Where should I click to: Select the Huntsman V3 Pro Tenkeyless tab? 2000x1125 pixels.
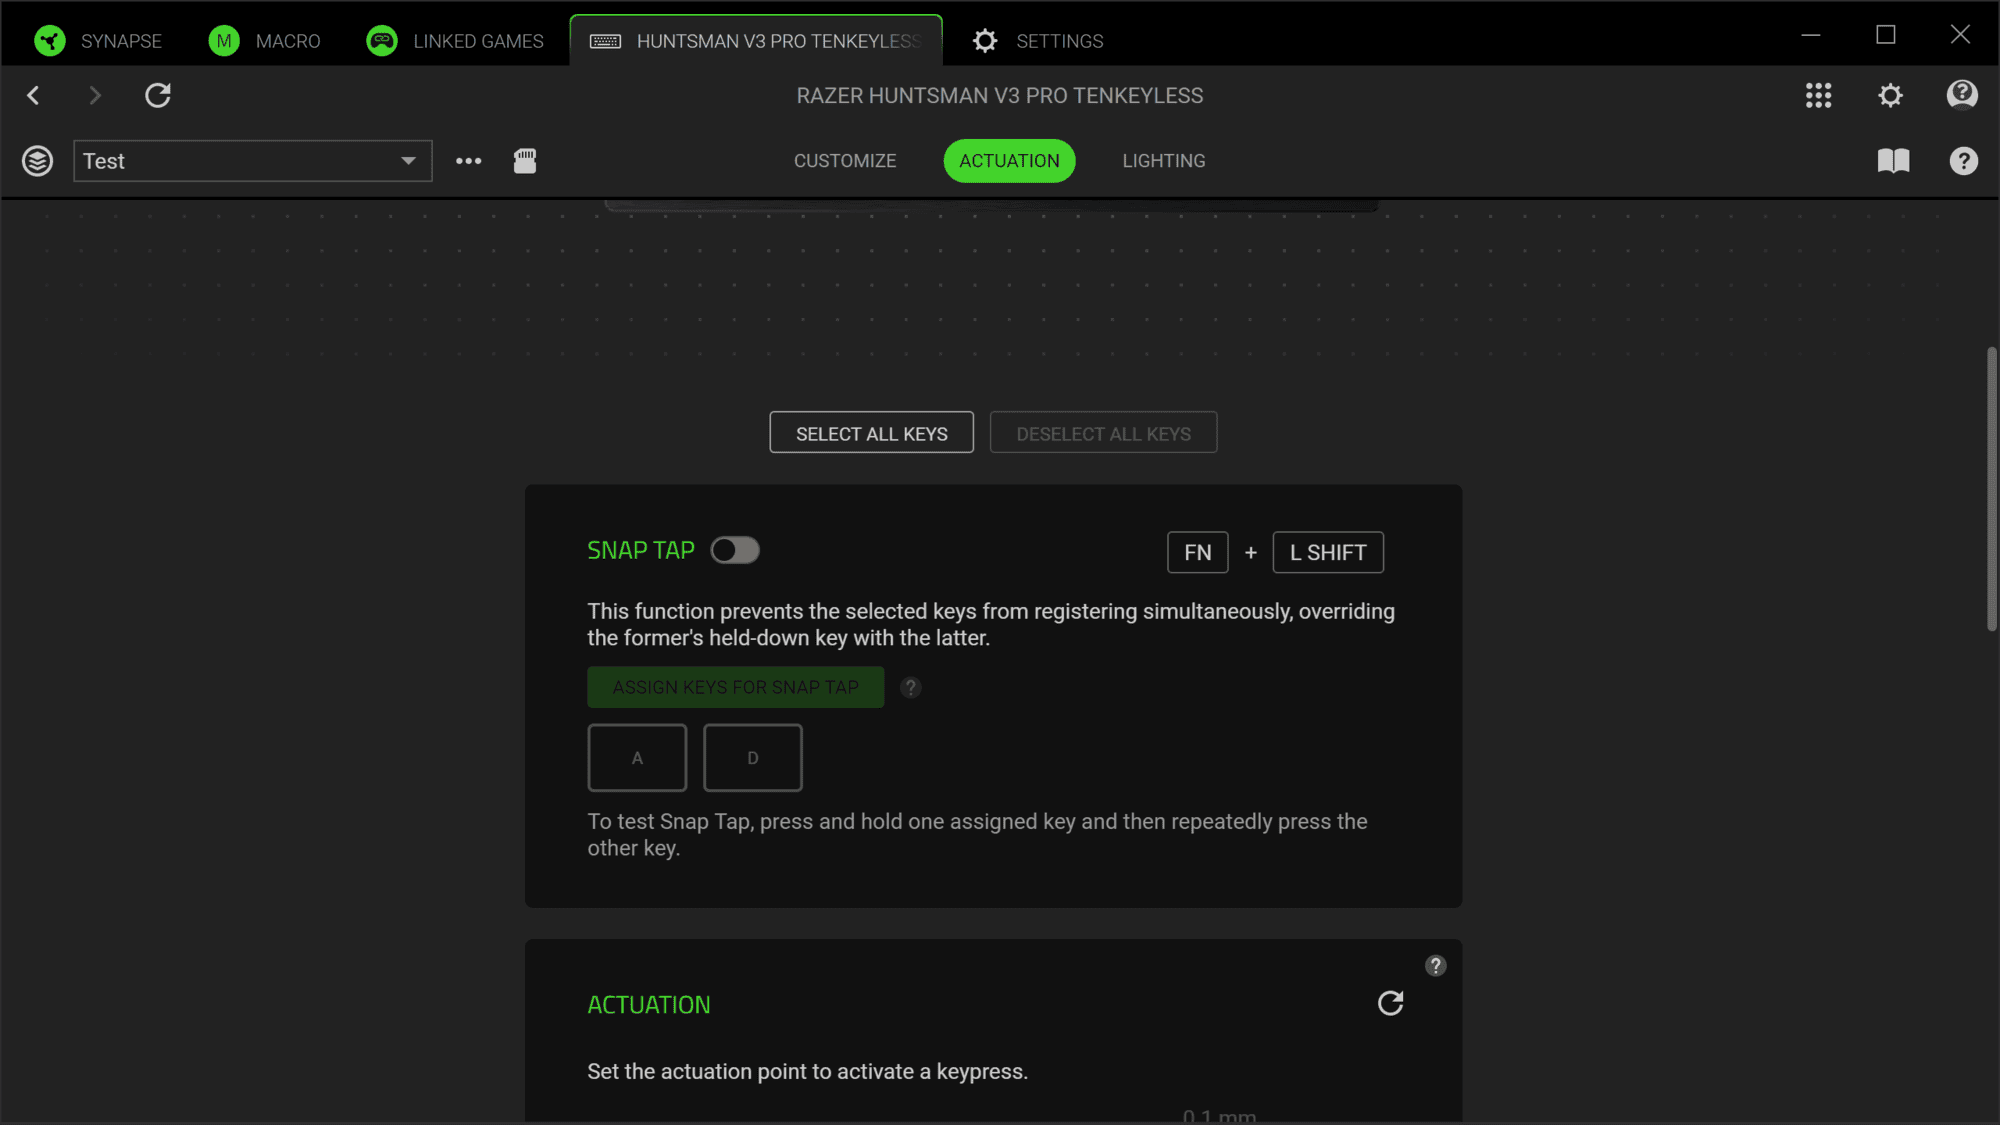click(x=756, y=41)
